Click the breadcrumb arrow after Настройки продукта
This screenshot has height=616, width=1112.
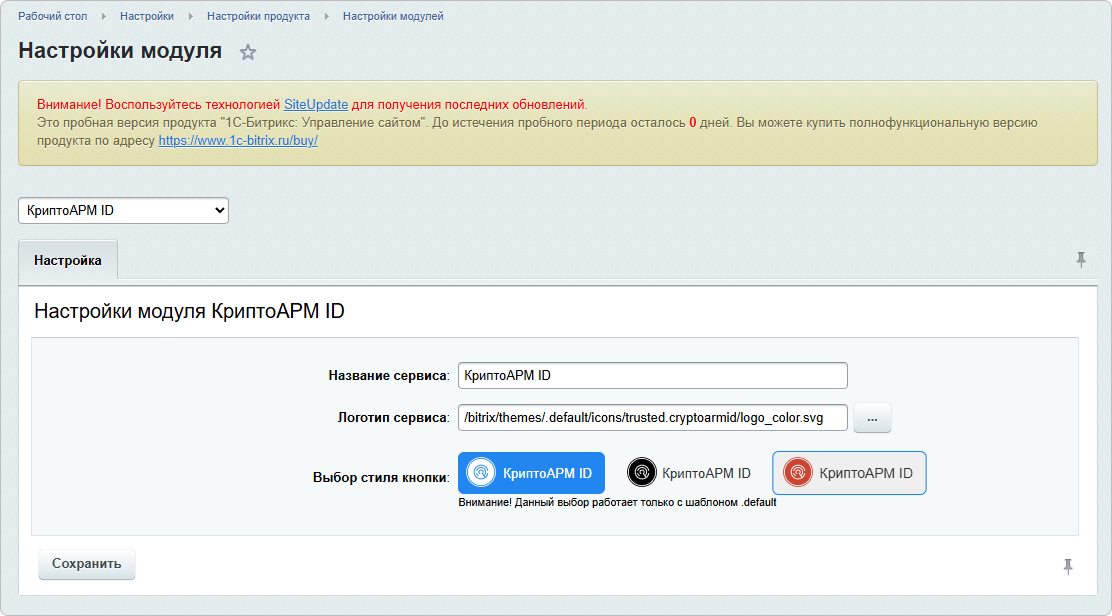327,16
